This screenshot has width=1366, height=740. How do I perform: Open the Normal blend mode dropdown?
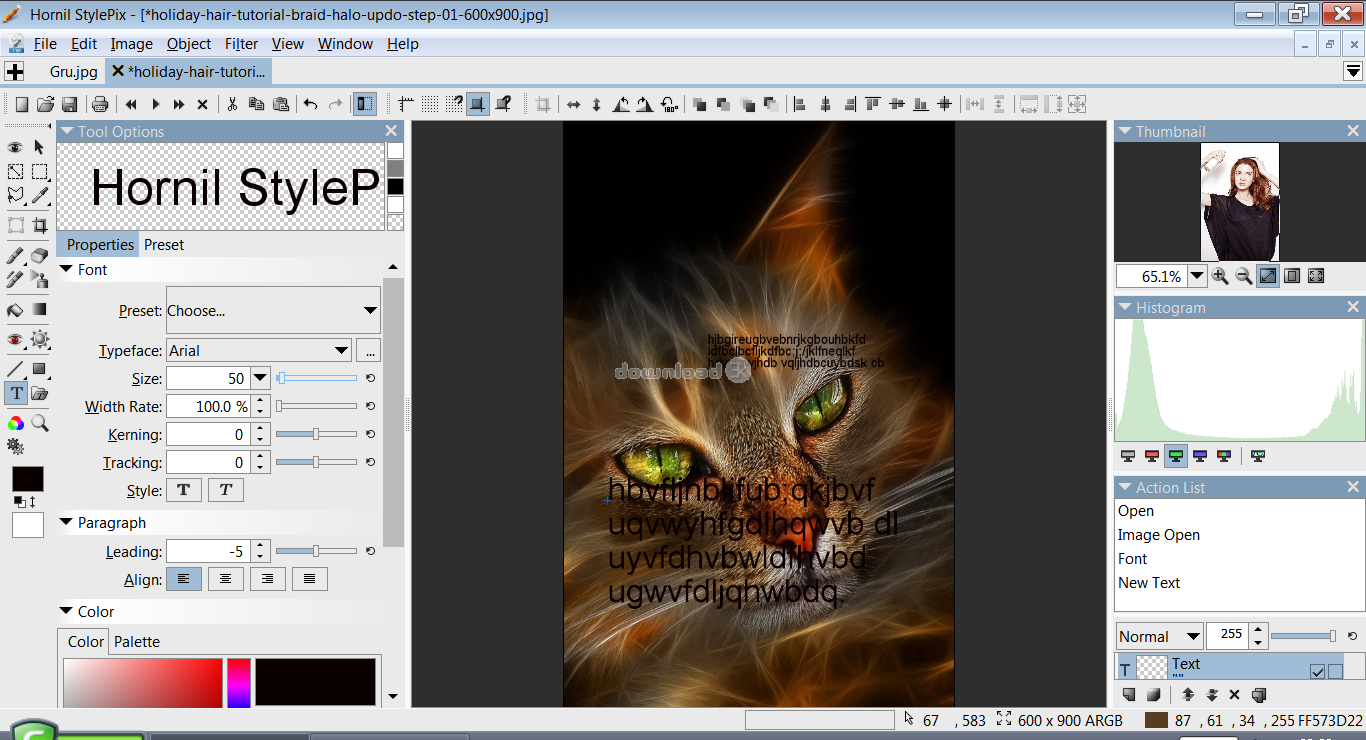coord(1159,636)
